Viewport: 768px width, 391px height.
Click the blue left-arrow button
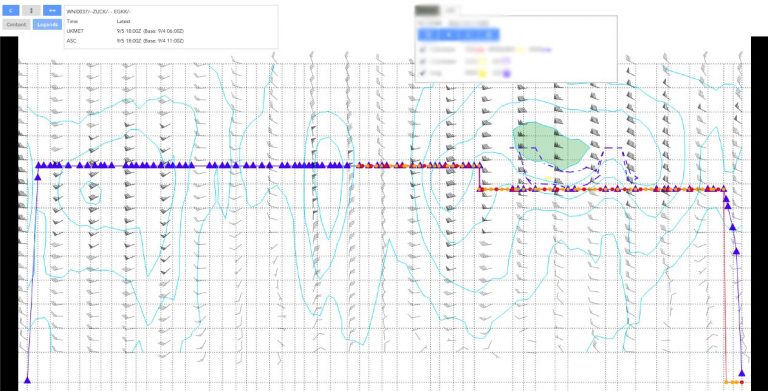[x=11, y=10]
